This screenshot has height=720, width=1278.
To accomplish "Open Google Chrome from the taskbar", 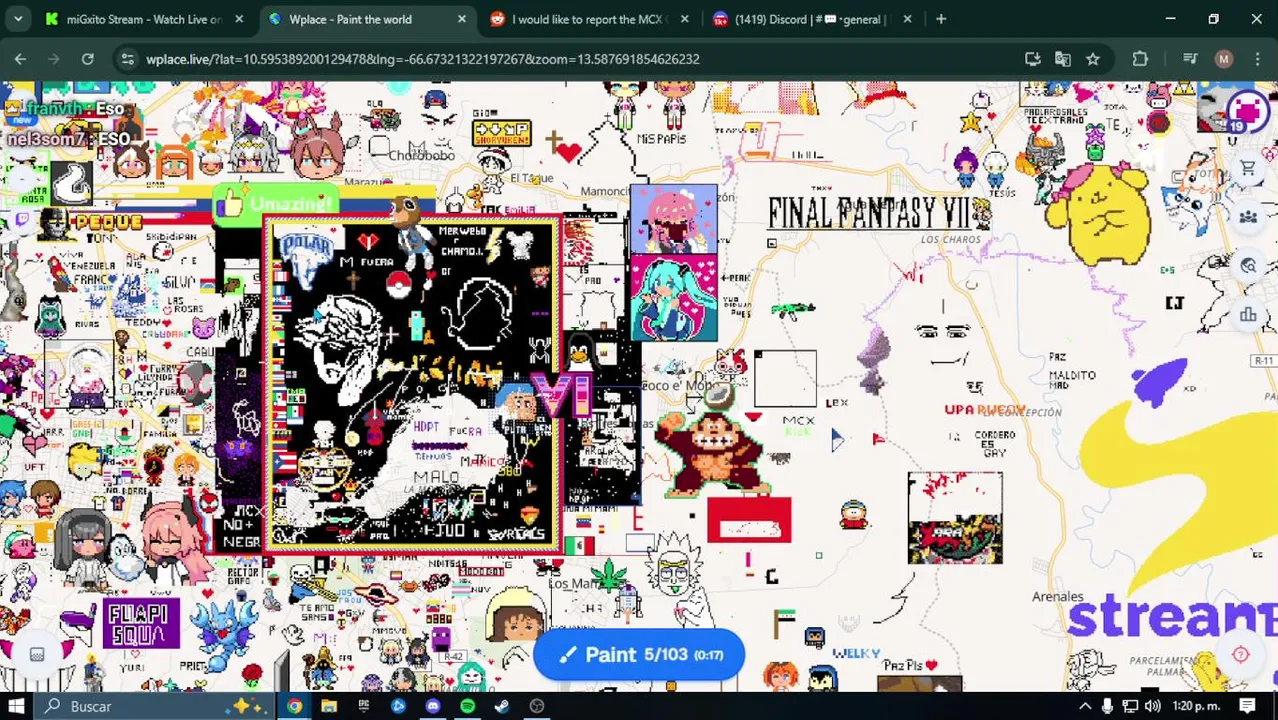I will [294, 707].
